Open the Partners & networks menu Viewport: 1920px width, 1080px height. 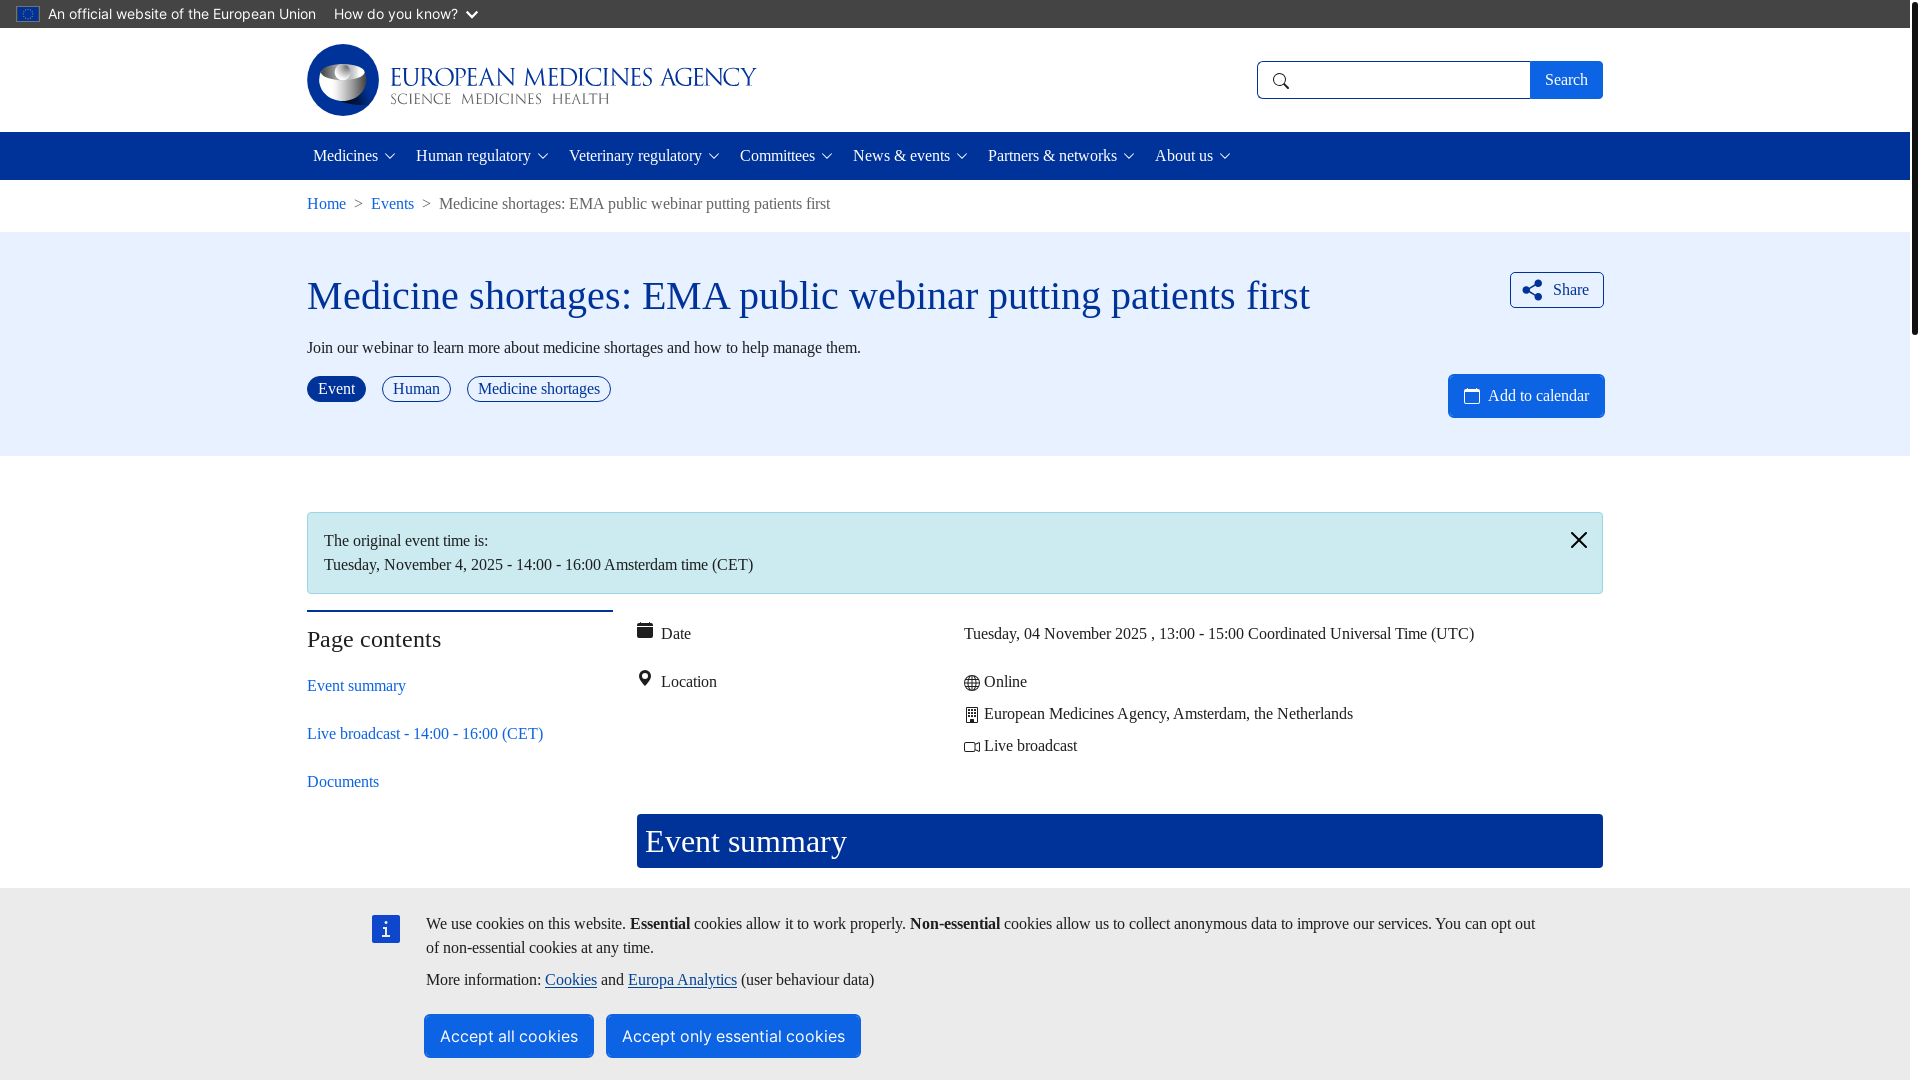(1061, 156)
